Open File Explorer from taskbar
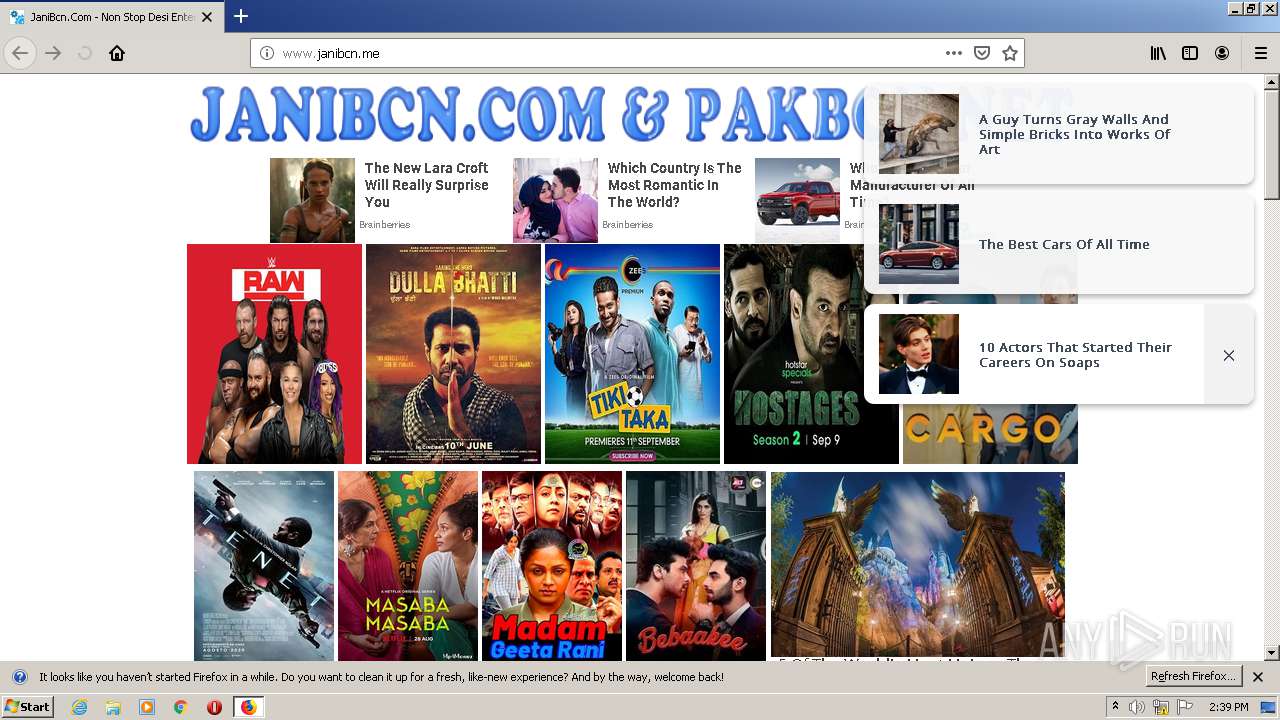Image resolution: width=1280 pixels, height=720 pixels. point(113,707)
